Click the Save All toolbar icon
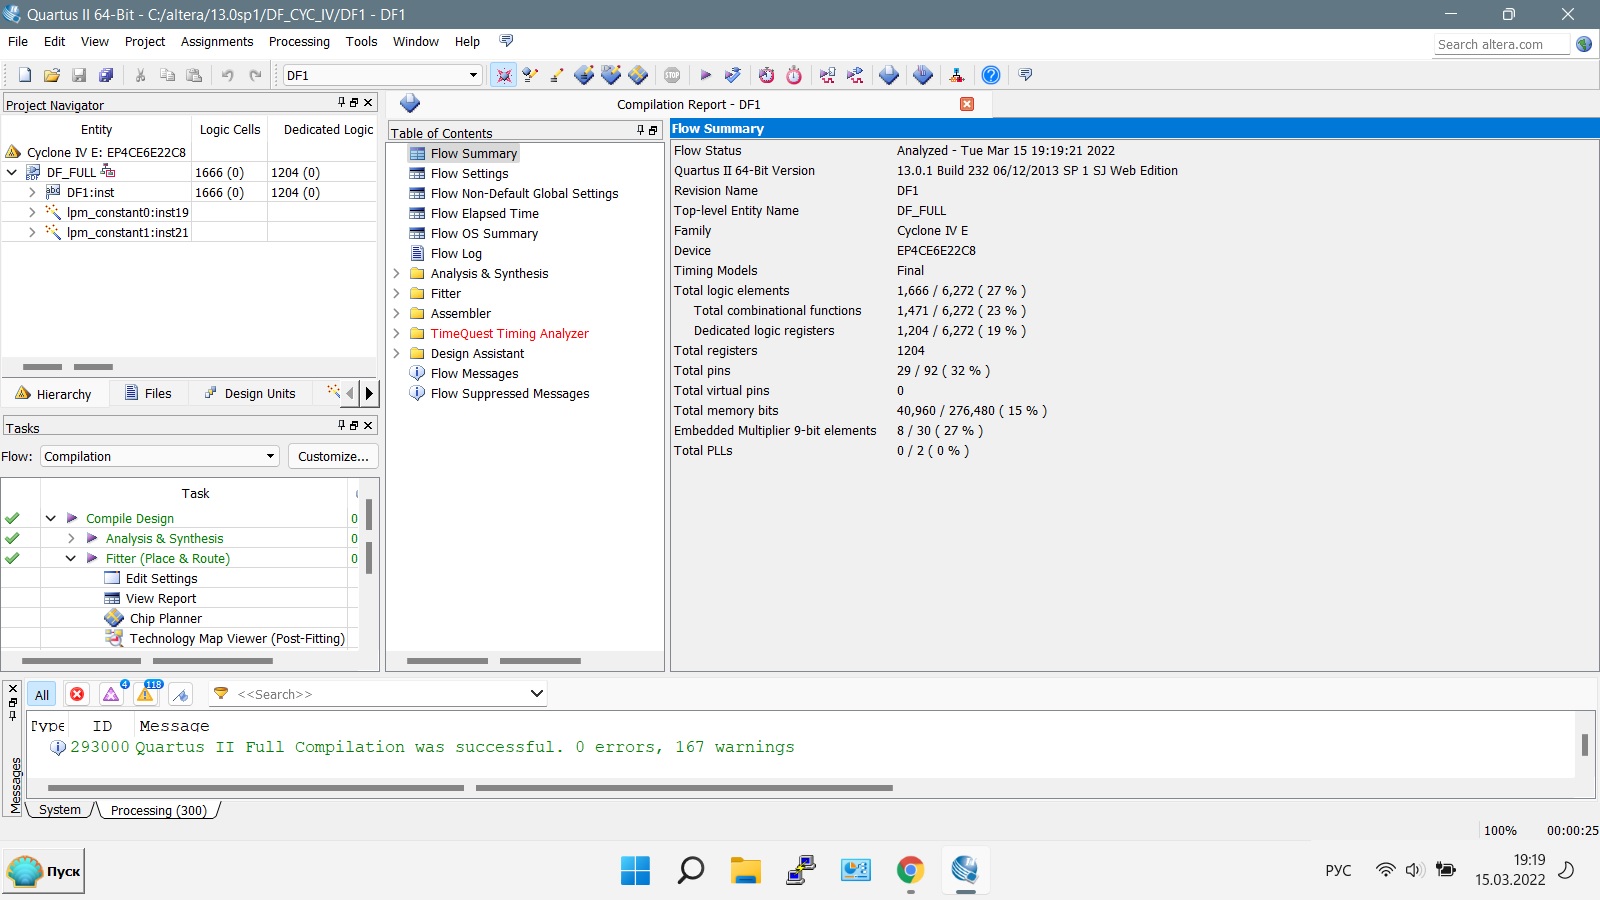This screenshot has width=1600, height=900. pos(106,75)
